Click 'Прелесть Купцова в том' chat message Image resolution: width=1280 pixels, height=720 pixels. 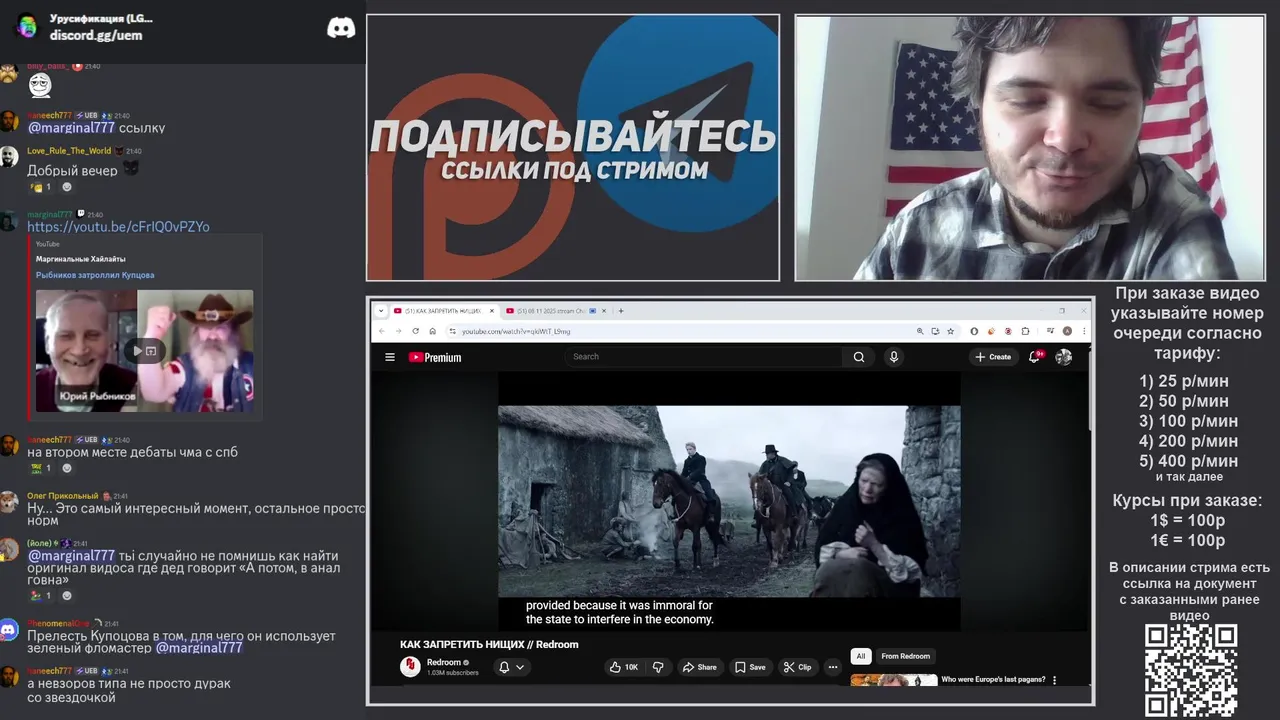(x=182, y=642)
